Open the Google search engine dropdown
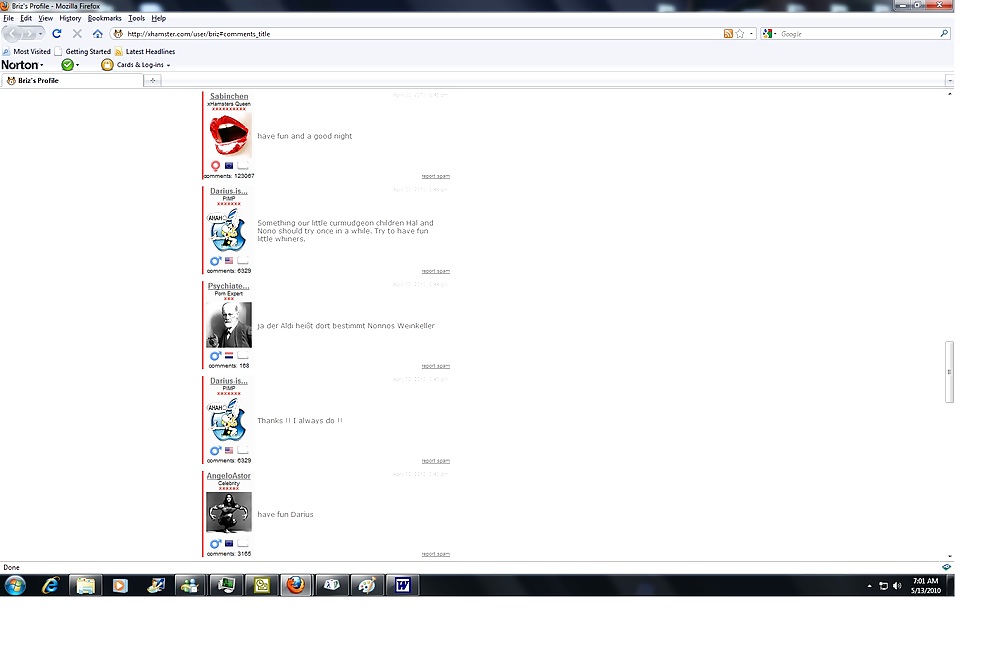 tap(769, 34)
